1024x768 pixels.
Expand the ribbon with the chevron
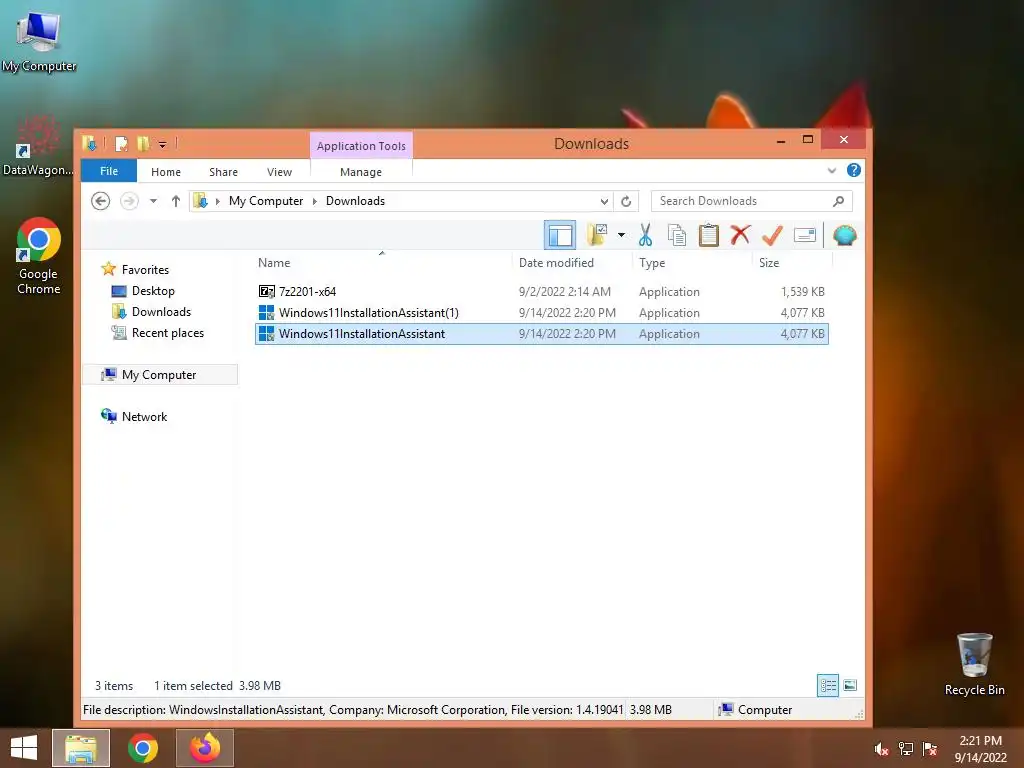coord(831,170)
